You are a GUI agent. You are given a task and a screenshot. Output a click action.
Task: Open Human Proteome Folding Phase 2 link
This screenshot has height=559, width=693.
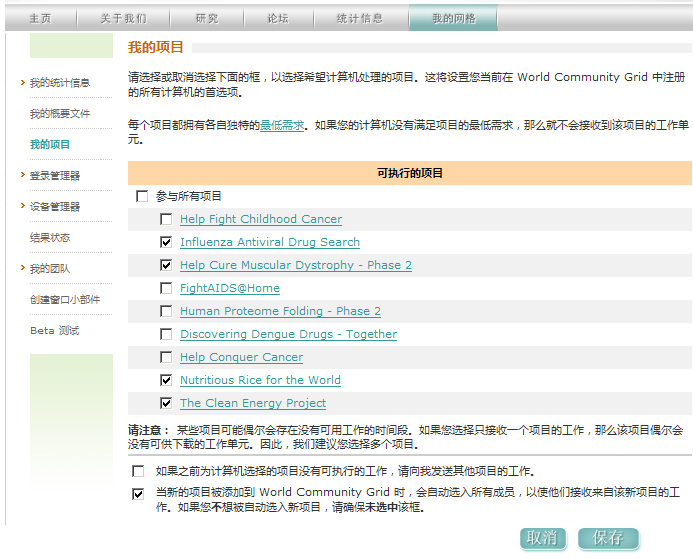click(x=280, y=311)
